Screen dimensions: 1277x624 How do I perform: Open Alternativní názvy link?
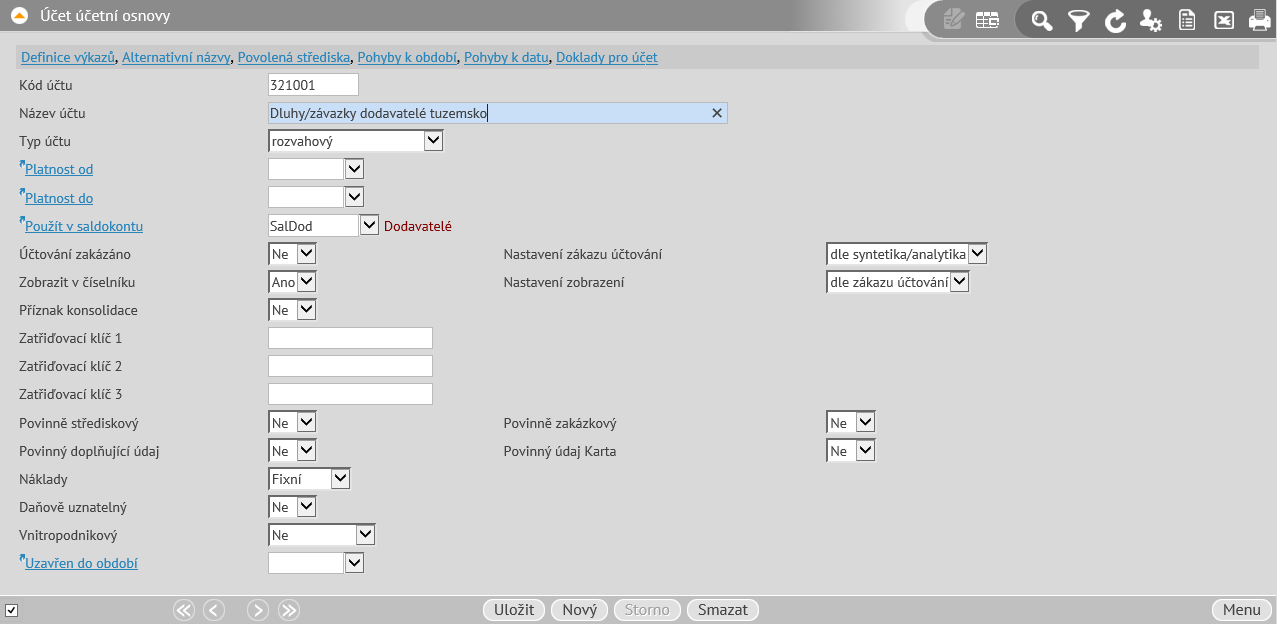coord(176,58)
